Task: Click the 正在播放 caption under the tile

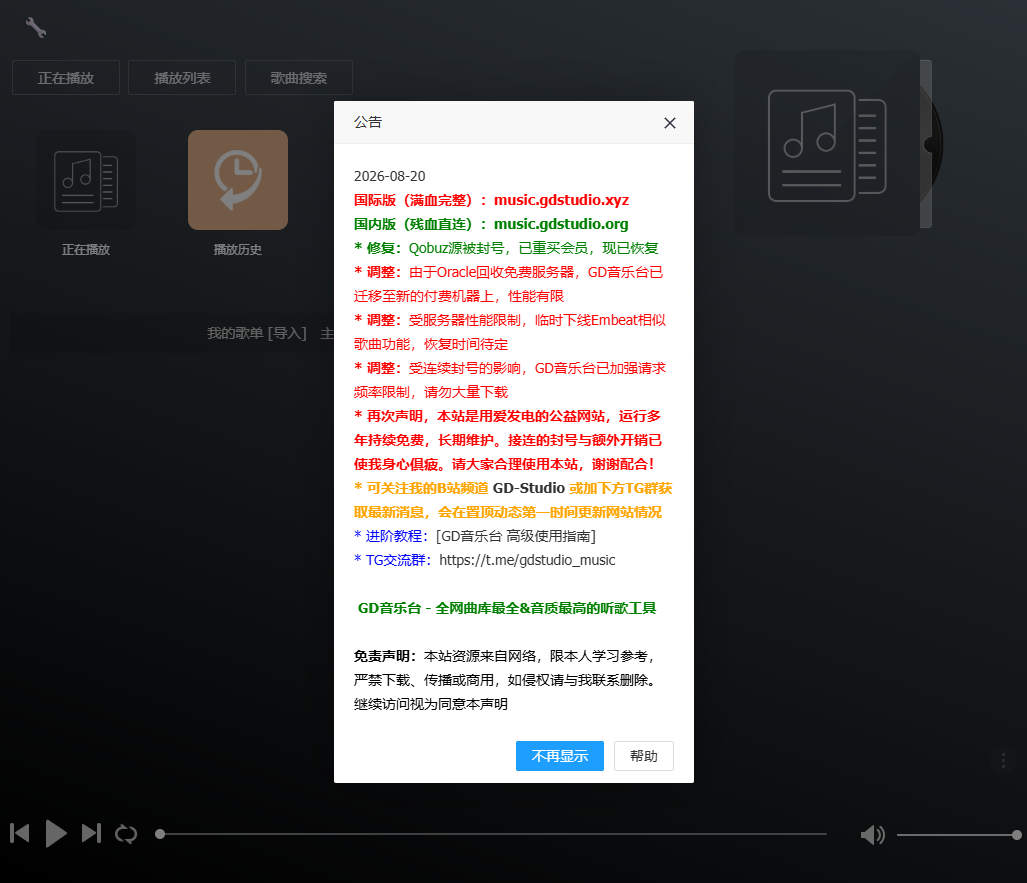Action: point(86,250)
